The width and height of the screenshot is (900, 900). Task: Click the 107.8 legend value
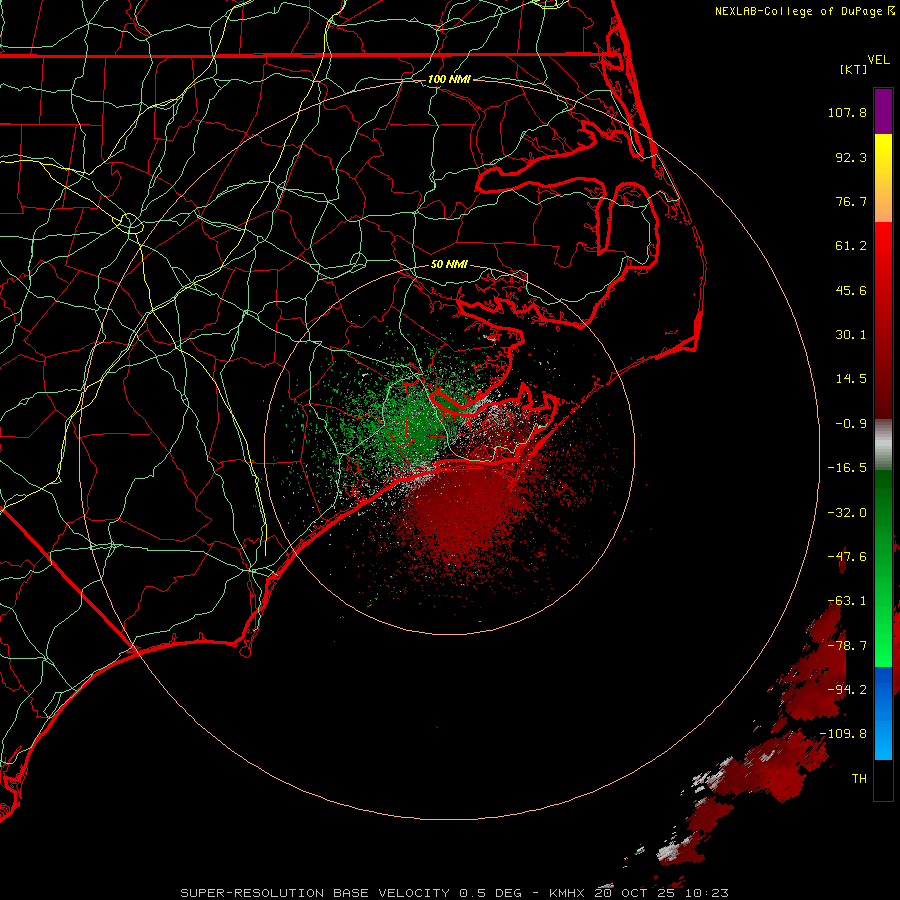coord(847,112)
